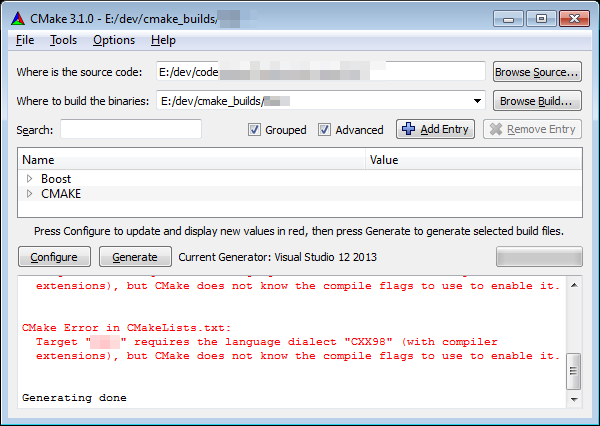Viewport: 600px width, 426px height.
Task: Open the Help menu
Action: pyautogui.click(x=163, y=40)
